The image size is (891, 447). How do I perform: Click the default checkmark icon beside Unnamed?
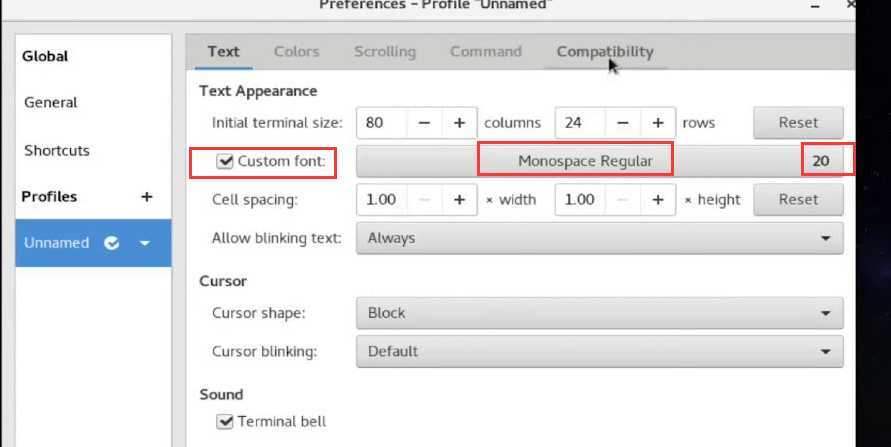tap(112, 243)
